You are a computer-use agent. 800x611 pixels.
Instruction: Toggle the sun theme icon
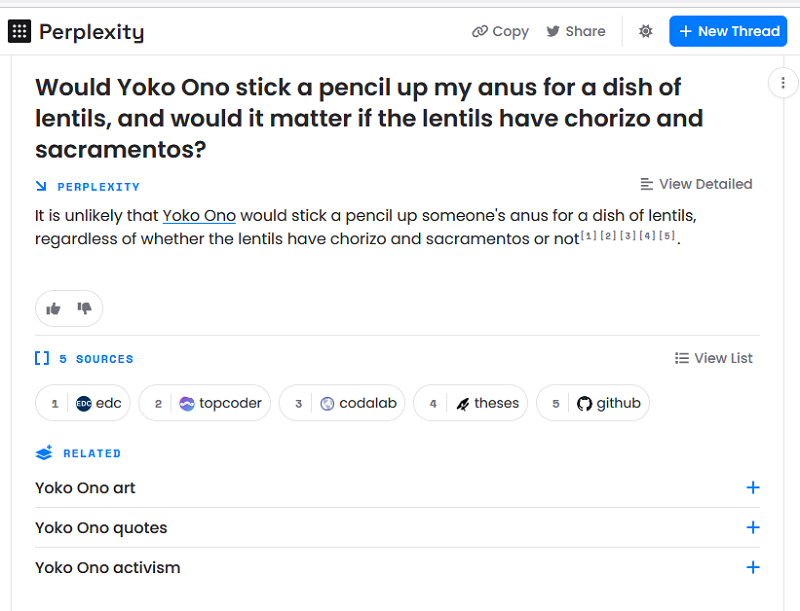tap(645, 31)
